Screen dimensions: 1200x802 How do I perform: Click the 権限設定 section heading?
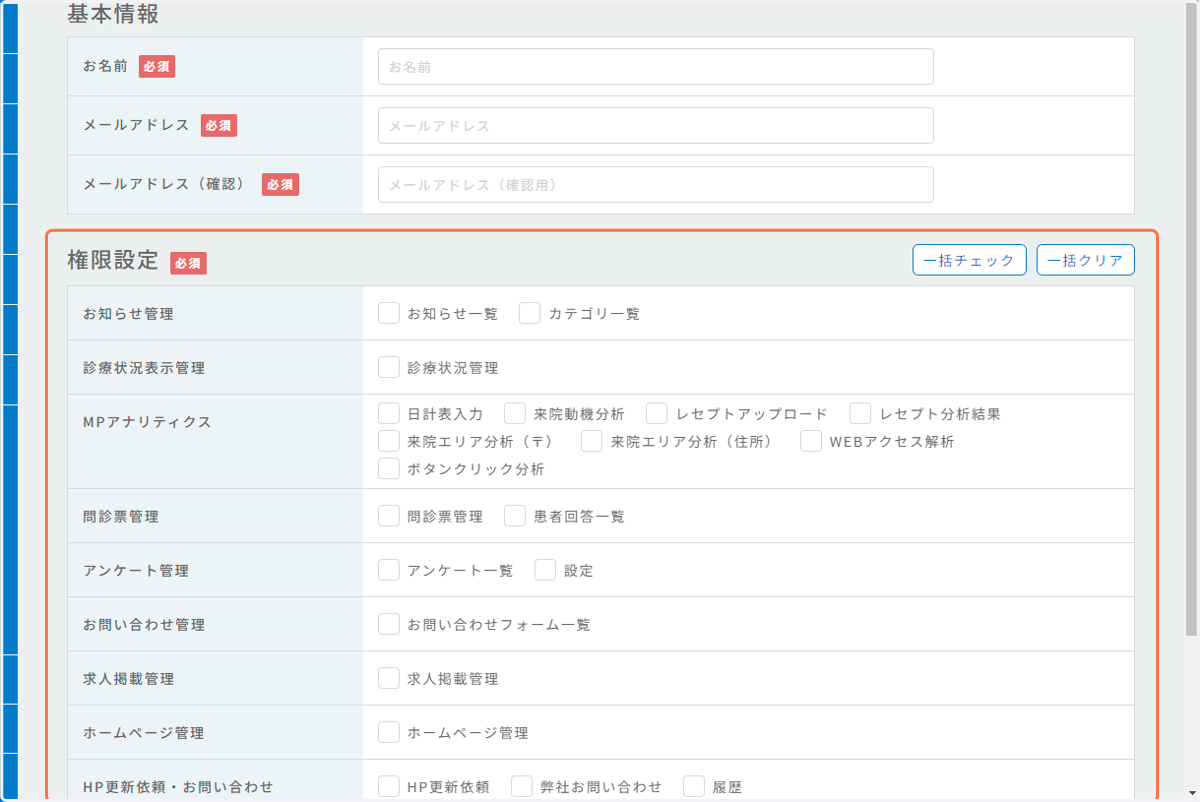tap(113, 260)
